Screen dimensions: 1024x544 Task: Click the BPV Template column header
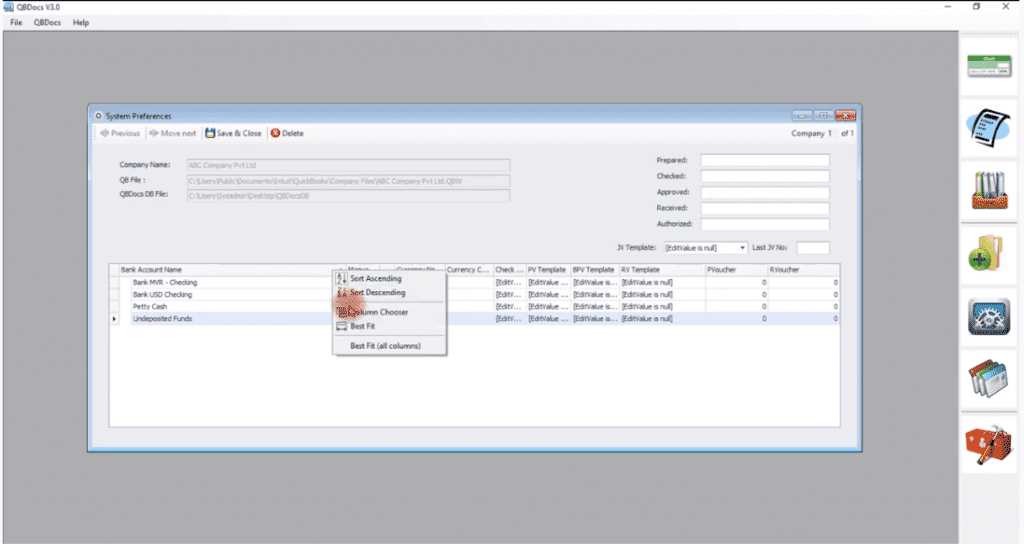click(x=594, y=270)
